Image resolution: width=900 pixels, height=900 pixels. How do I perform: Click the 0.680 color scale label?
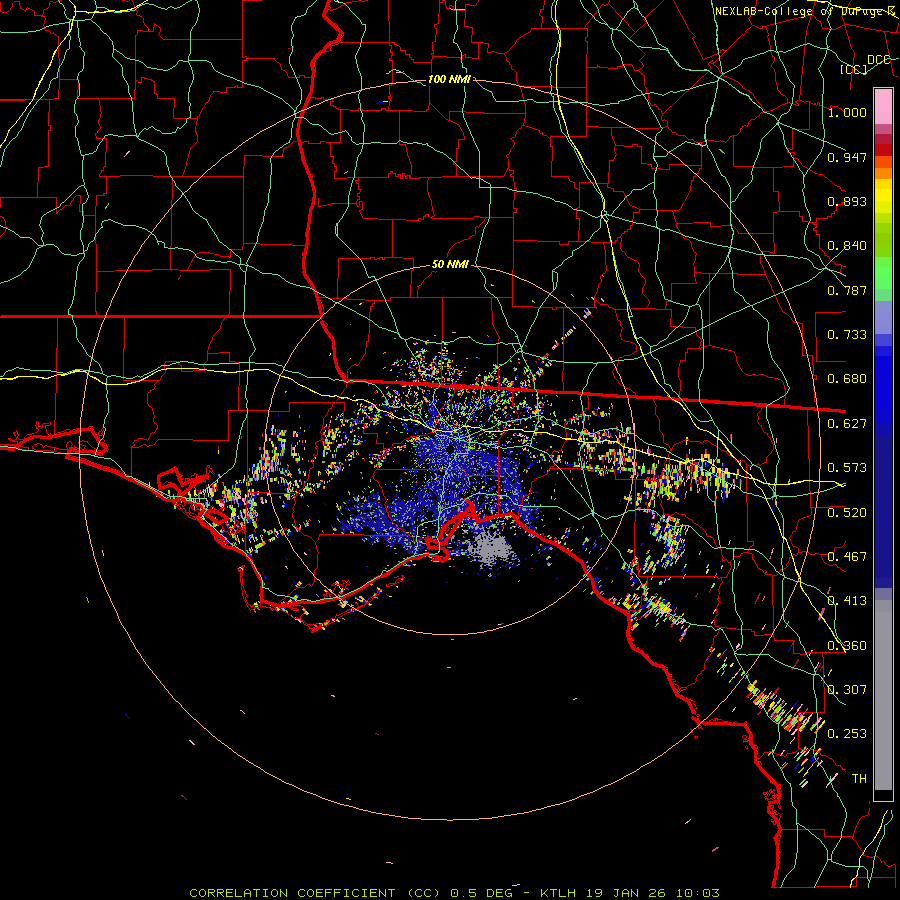pyautogui.click(x=847, y=379)
